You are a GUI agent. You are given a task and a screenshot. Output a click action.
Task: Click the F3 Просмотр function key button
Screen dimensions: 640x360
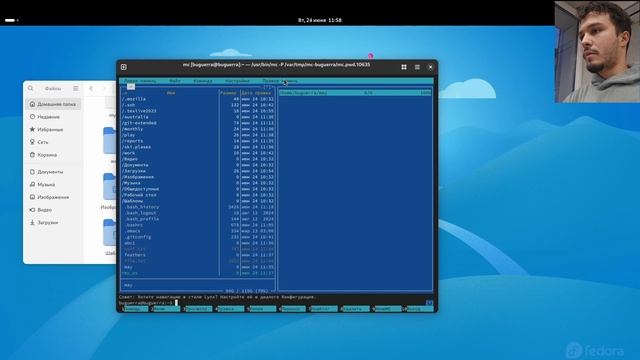(198, 309)
